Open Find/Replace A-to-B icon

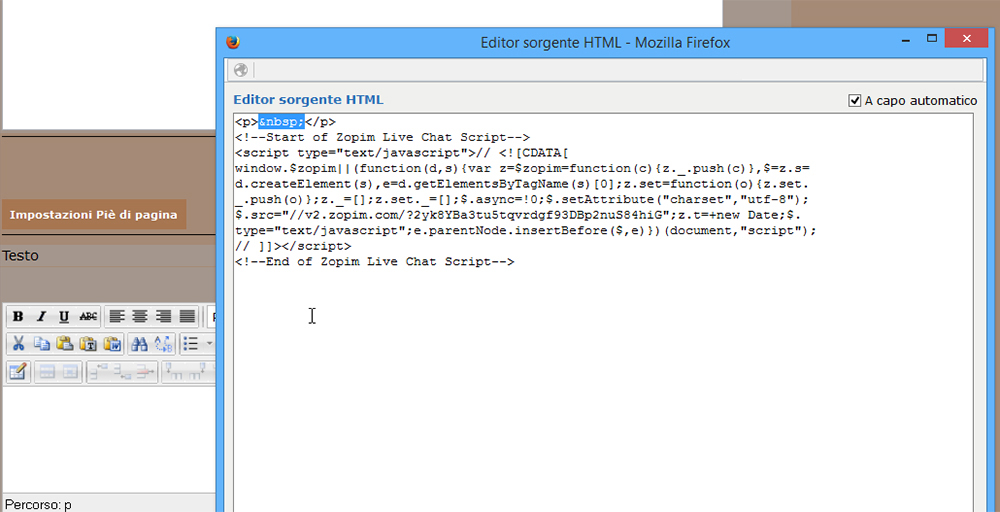click(163, 344)
